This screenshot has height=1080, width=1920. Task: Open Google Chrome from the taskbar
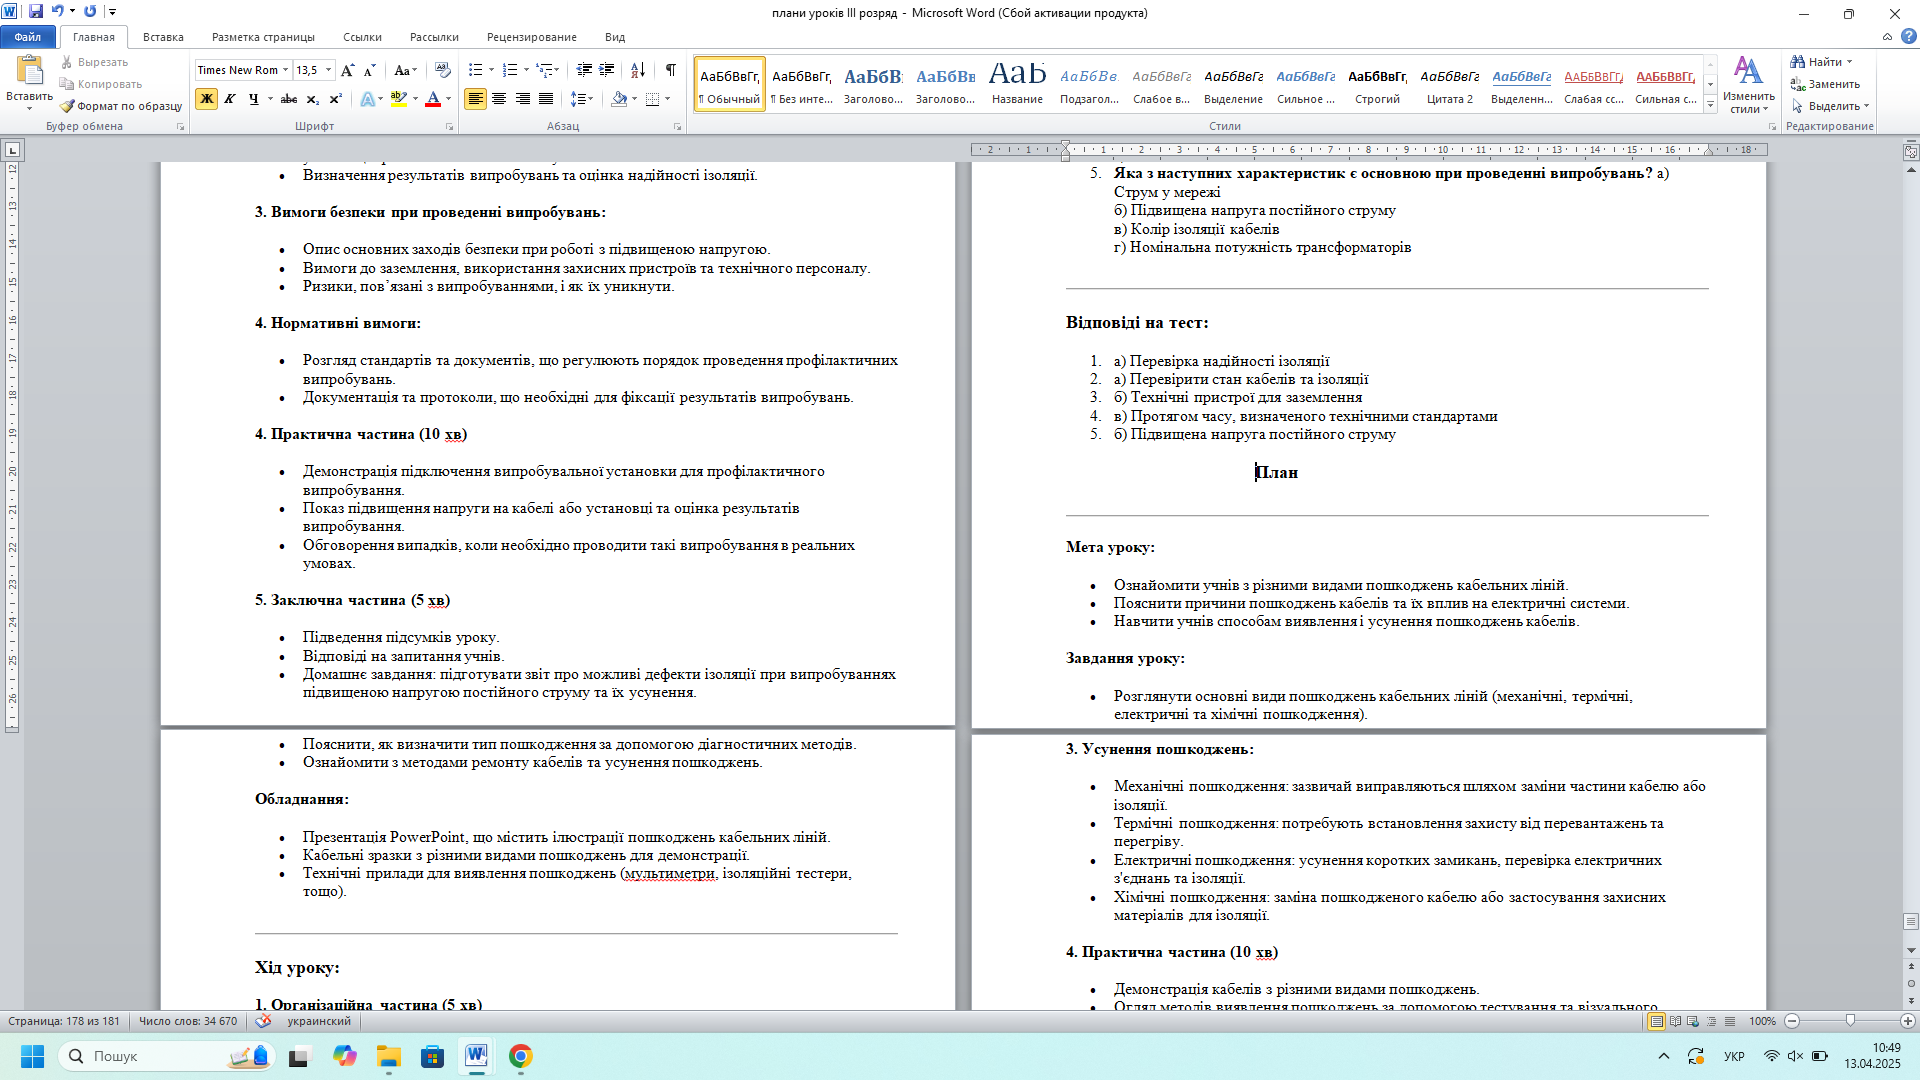pos(520,1056)
